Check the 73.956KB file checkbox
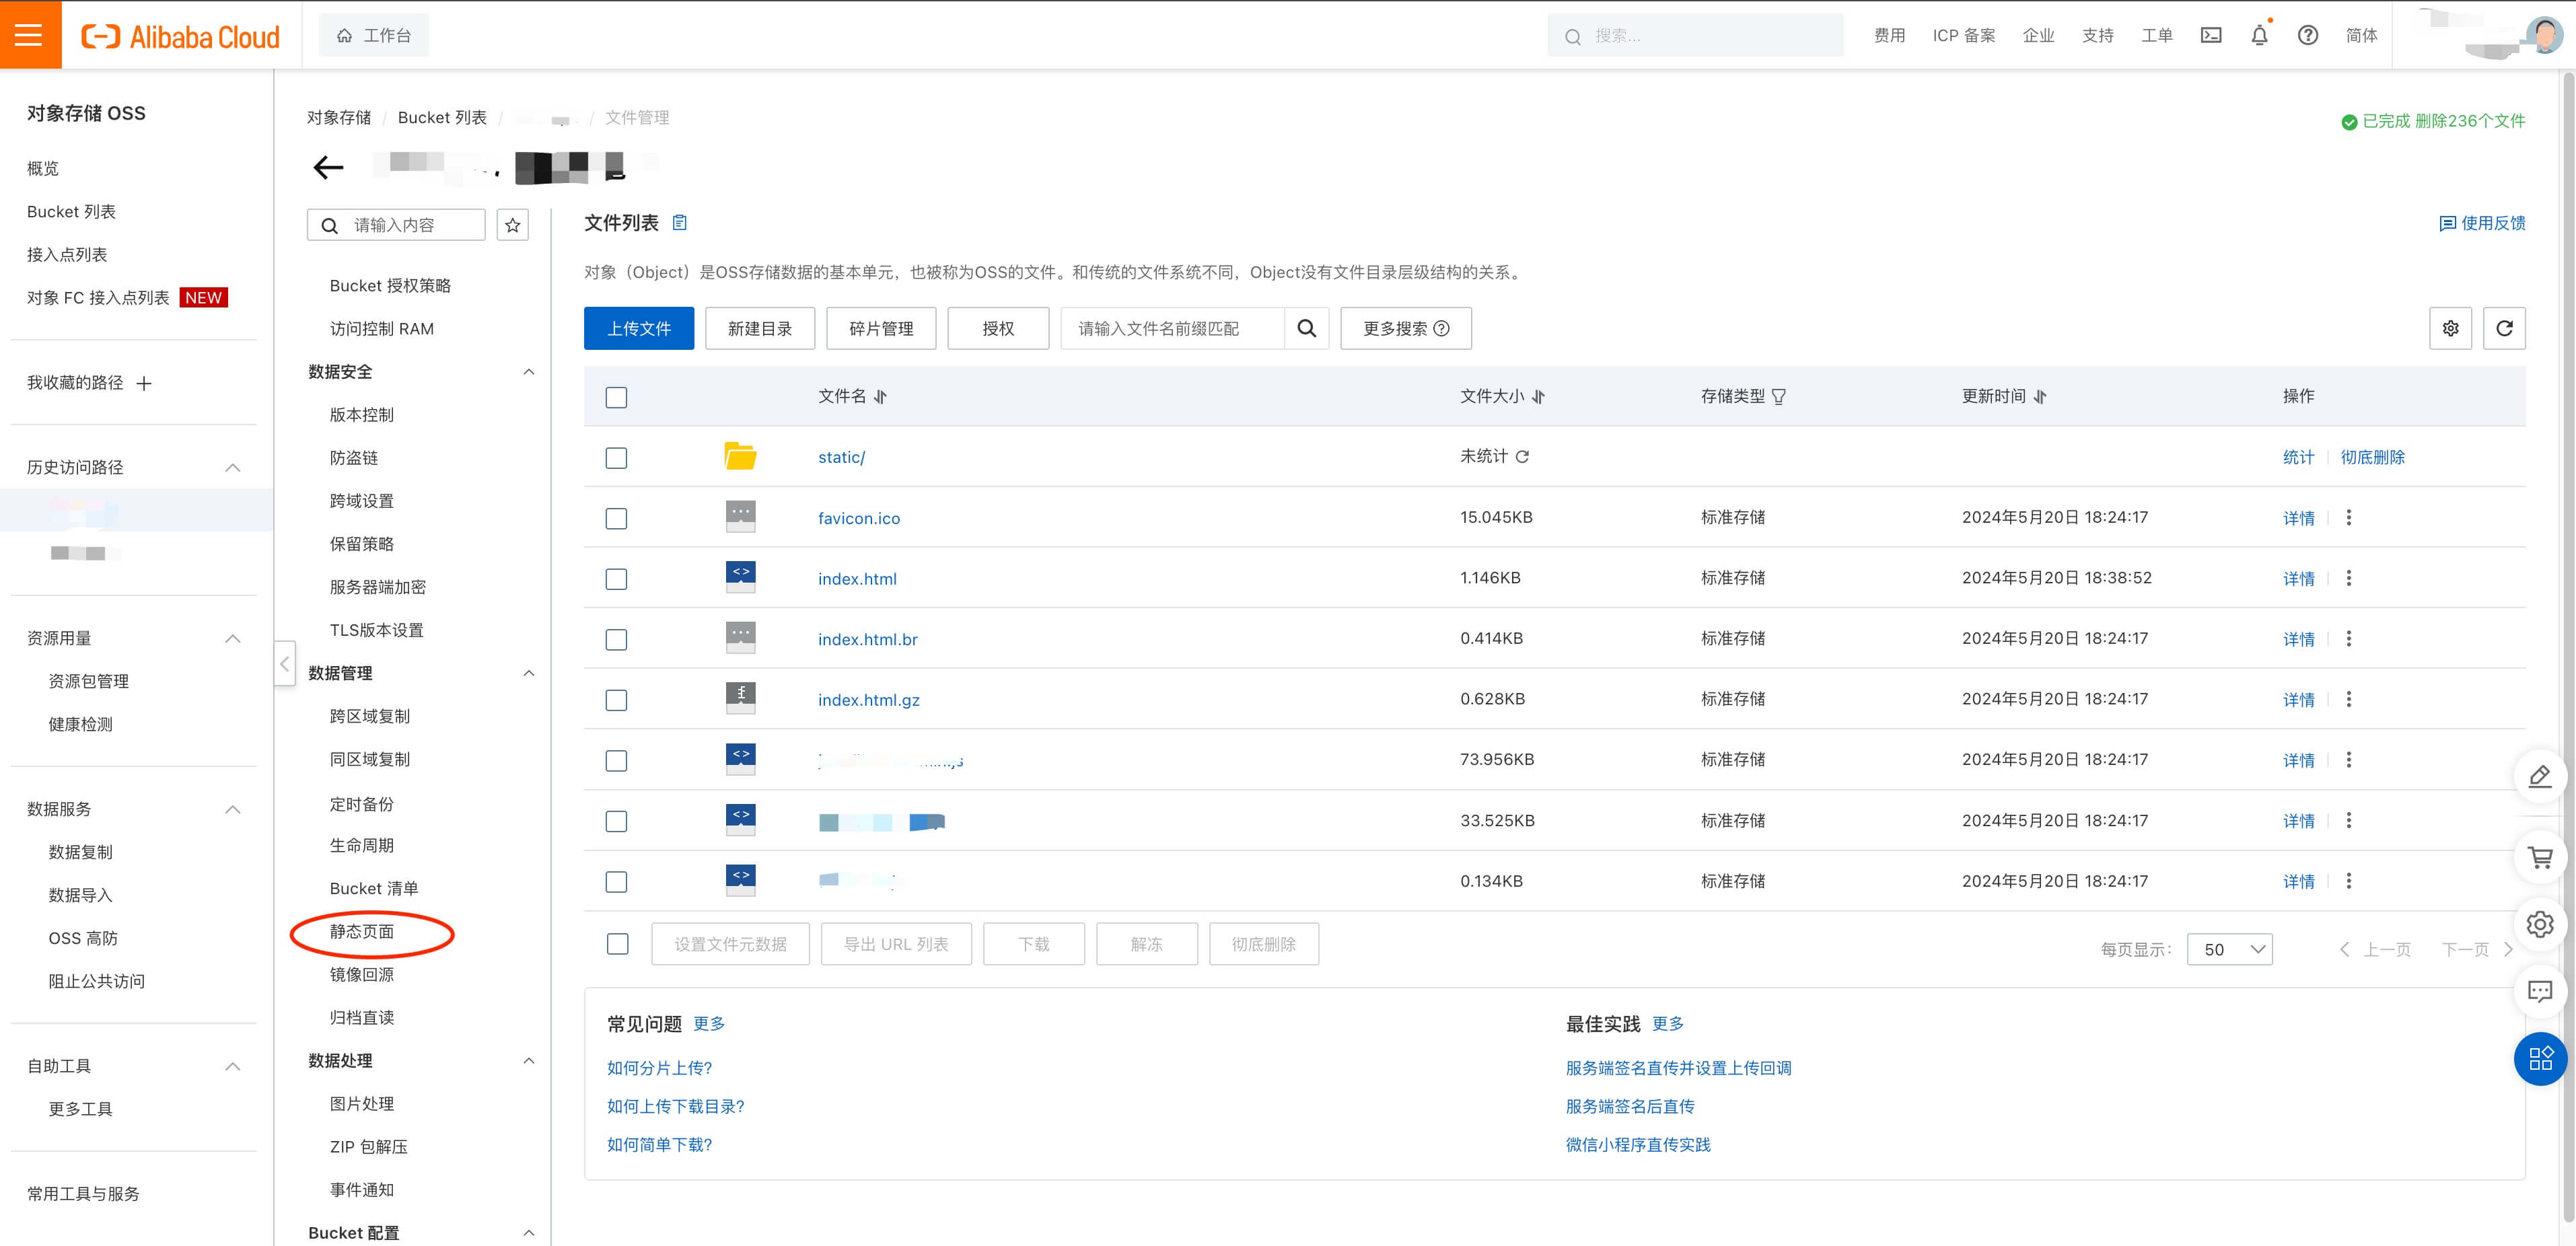Screen dimensions: 2576x1246 click(616, 761)
